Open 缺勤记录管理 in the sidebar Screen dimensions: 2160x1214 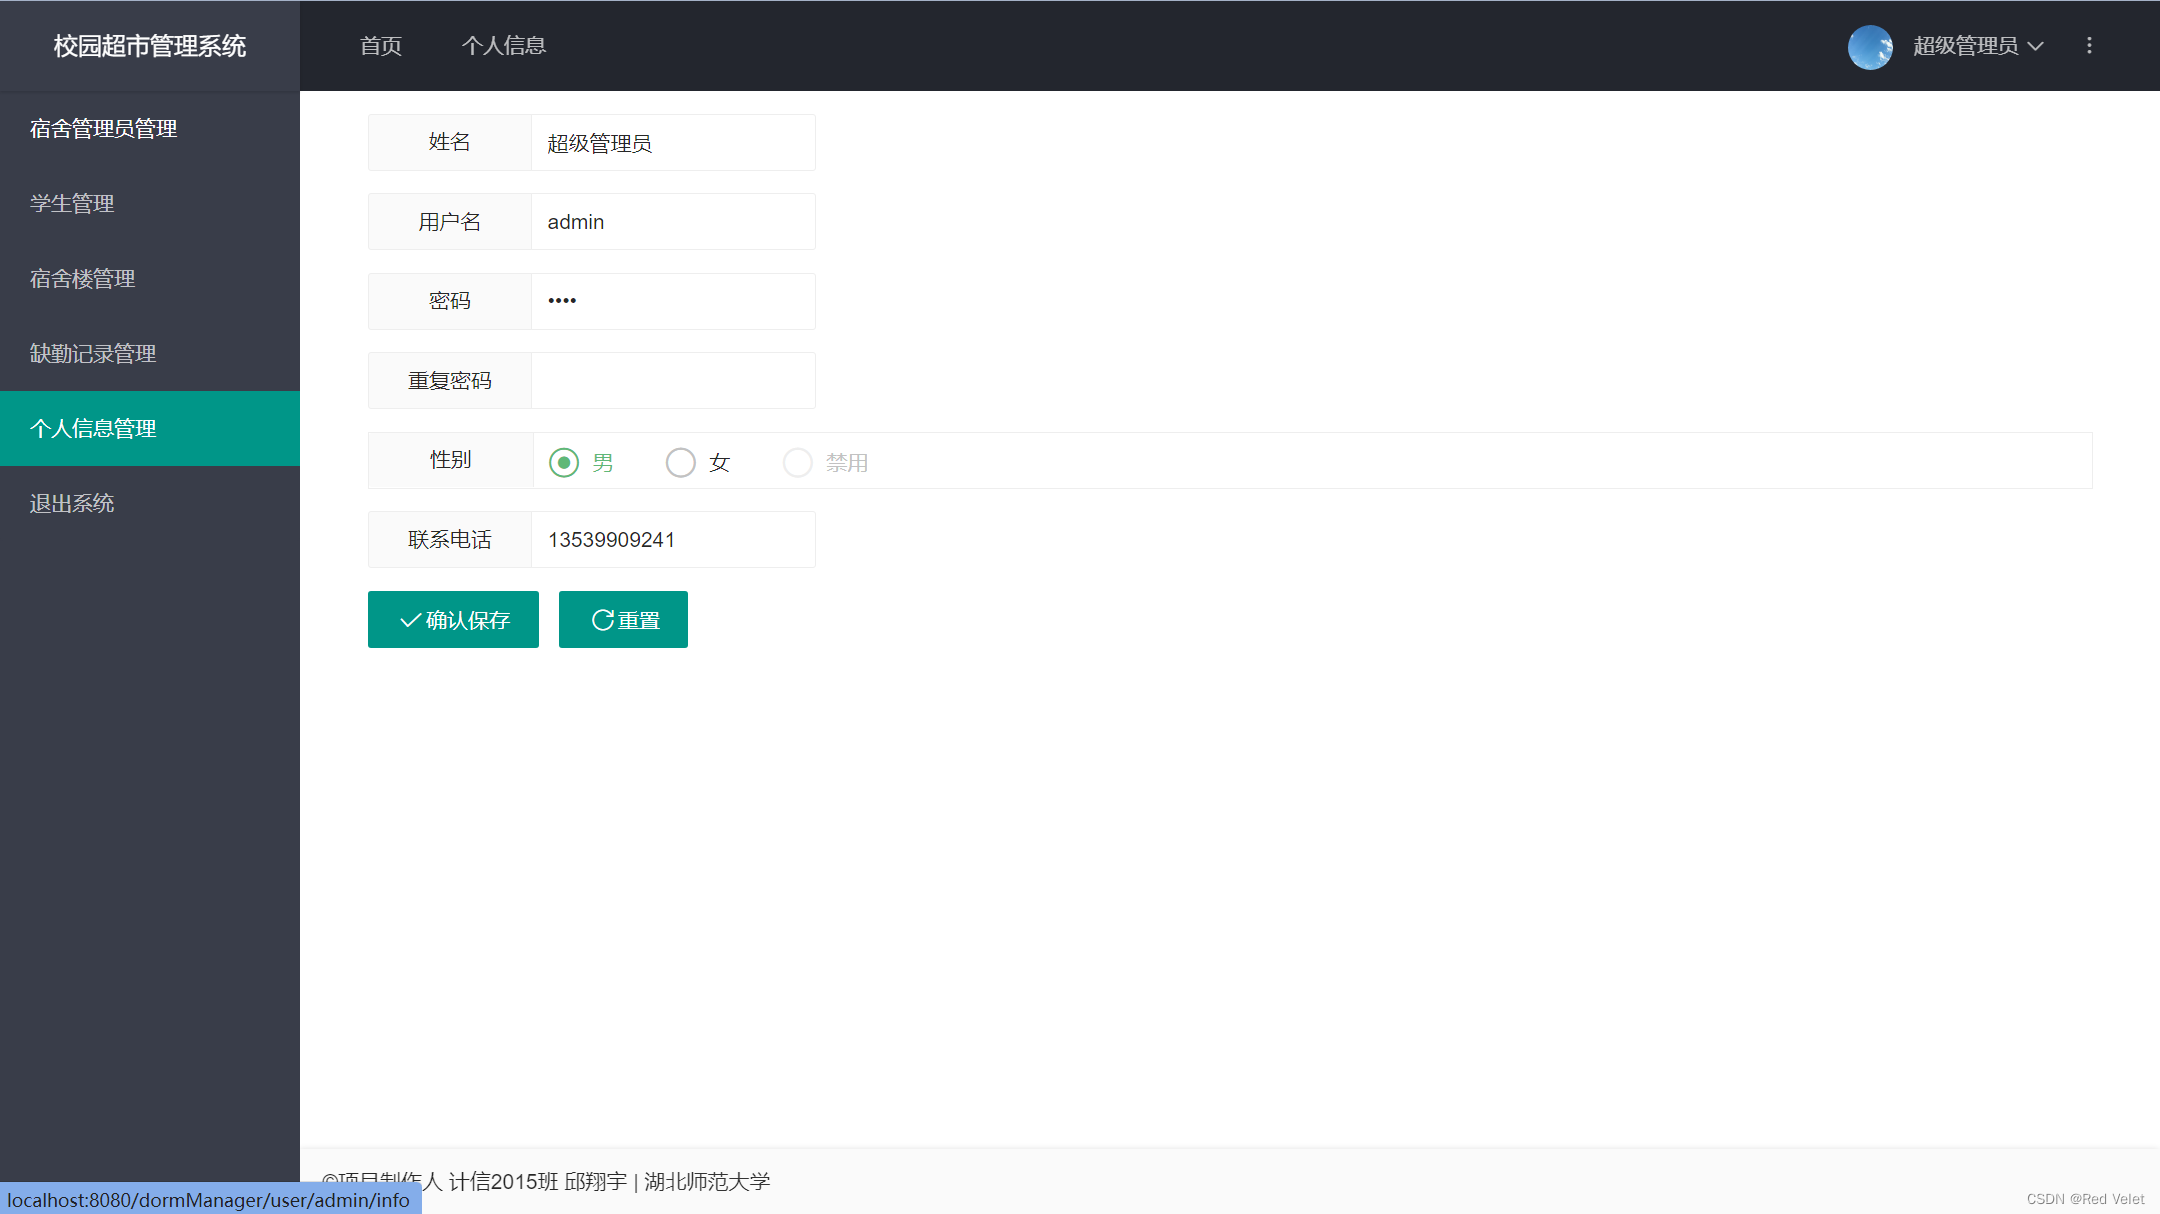pyautogui.click(x=150, y=354)
